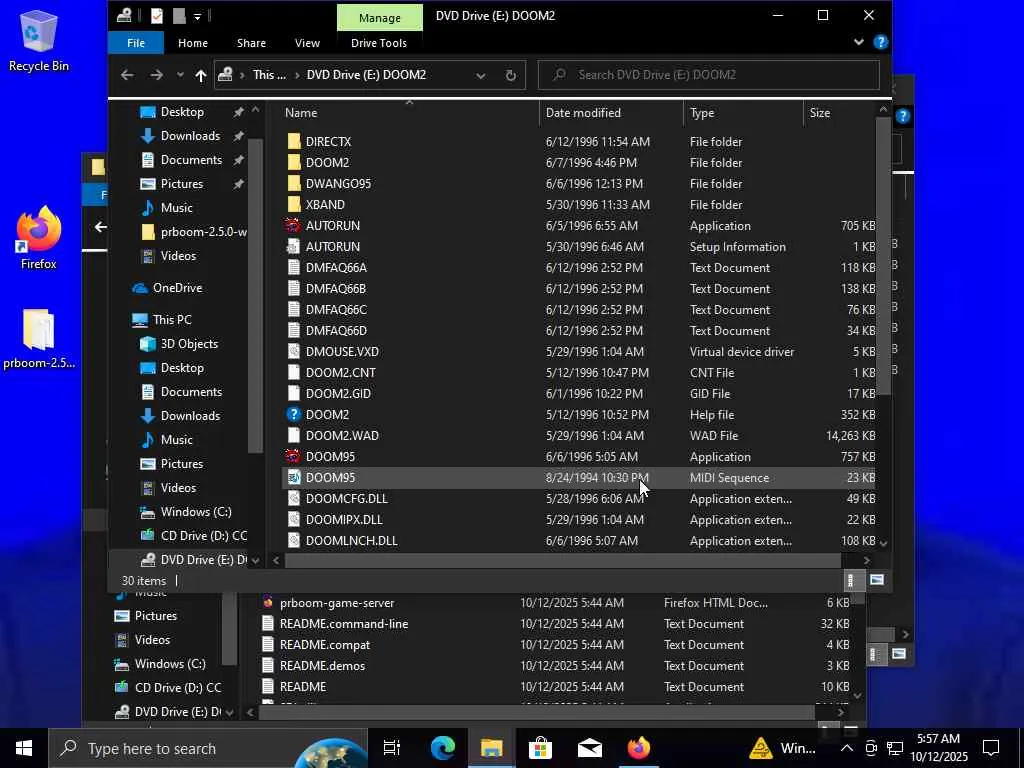
Task: Open the notification center icon
Action: pyautogui.click(x=991, y=748)
